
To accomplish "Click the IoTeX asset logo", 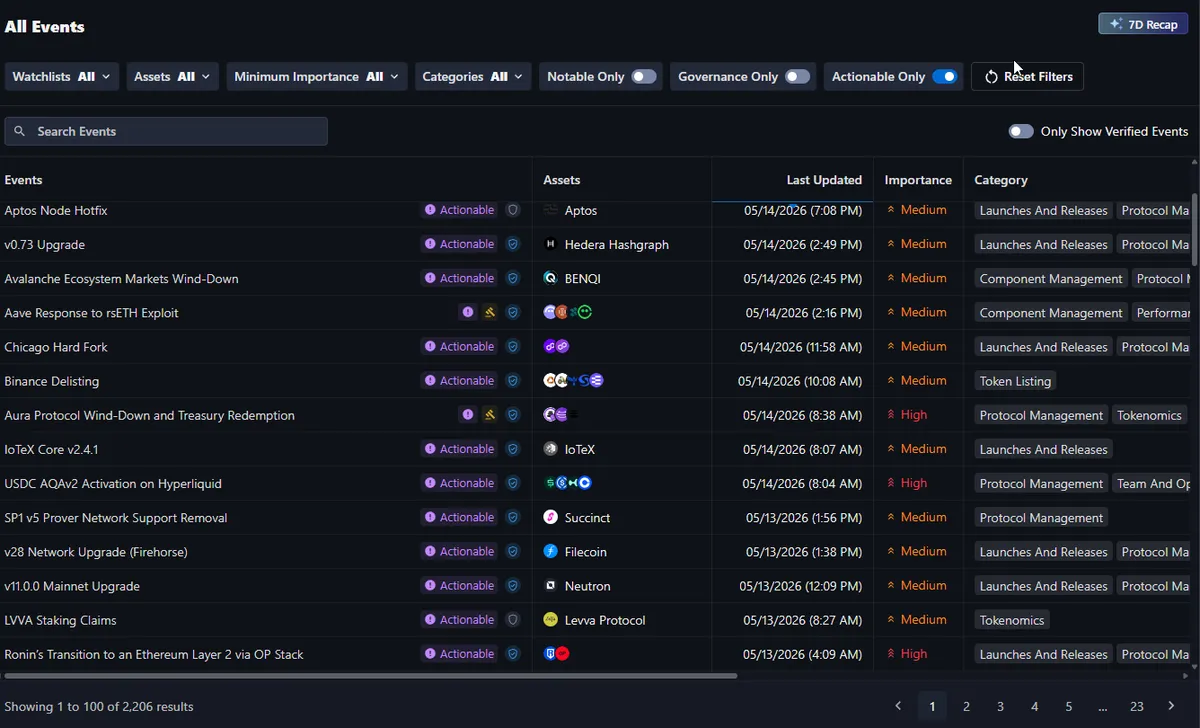I will pyautogui.click(x=550, y=449).
